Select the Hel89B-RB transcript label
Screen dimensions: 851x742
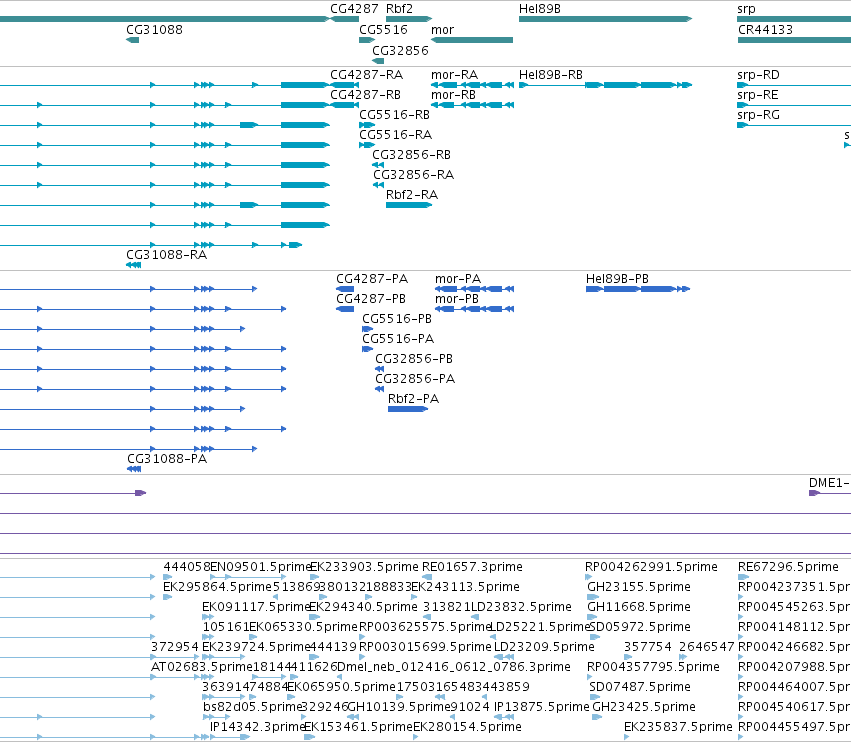point(551,75)
